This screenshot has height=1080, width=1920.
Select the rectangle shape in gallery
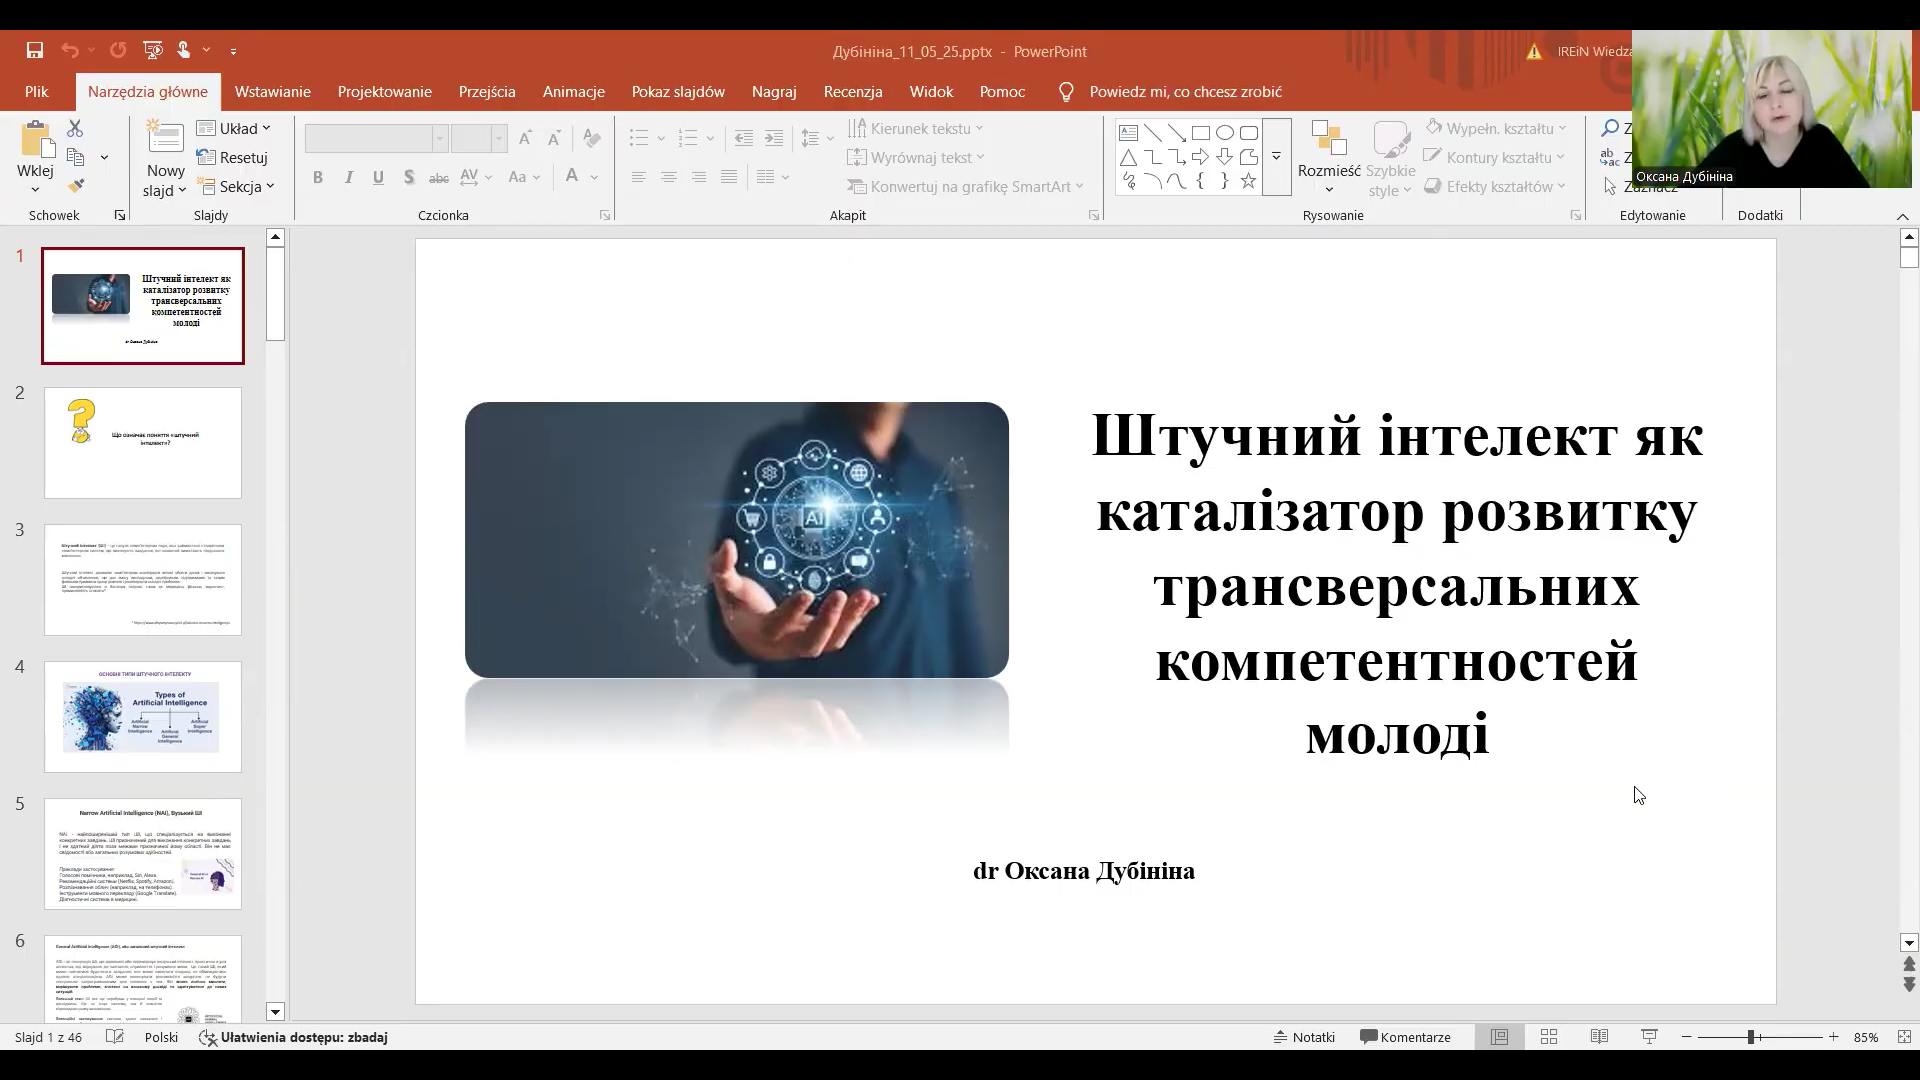(x=1201, y=133)
